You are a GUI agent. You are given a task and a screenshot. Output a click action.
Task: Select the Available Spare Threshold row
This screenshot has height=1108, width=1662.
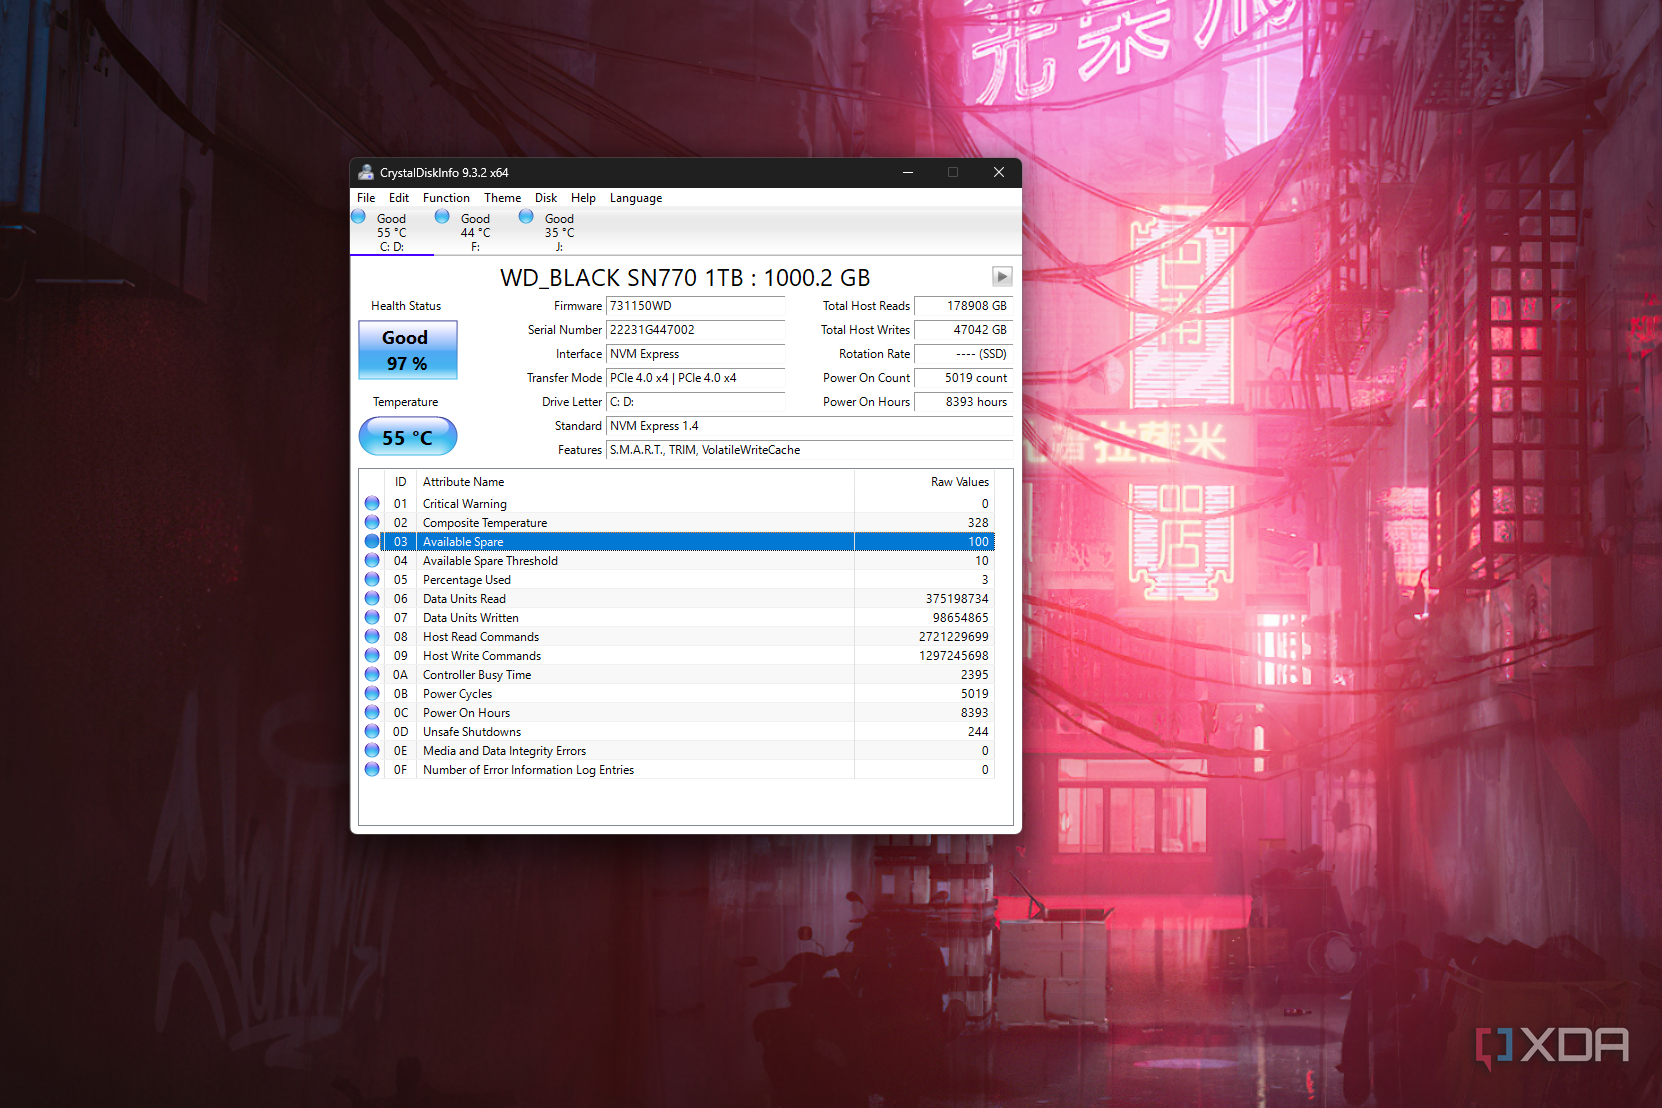[x=678, y=561]
